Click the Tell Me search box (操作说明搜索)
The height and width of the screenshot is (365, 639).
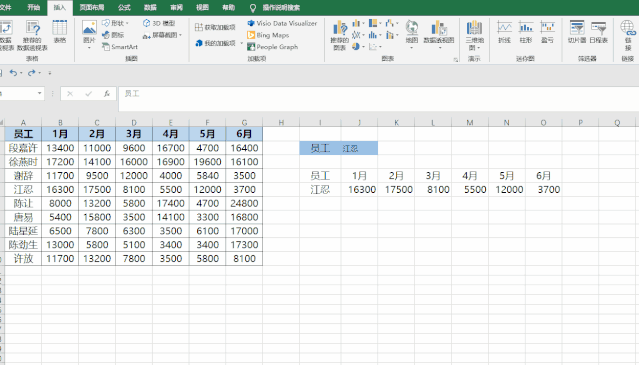pyautogui.click(x=281, y=7)
